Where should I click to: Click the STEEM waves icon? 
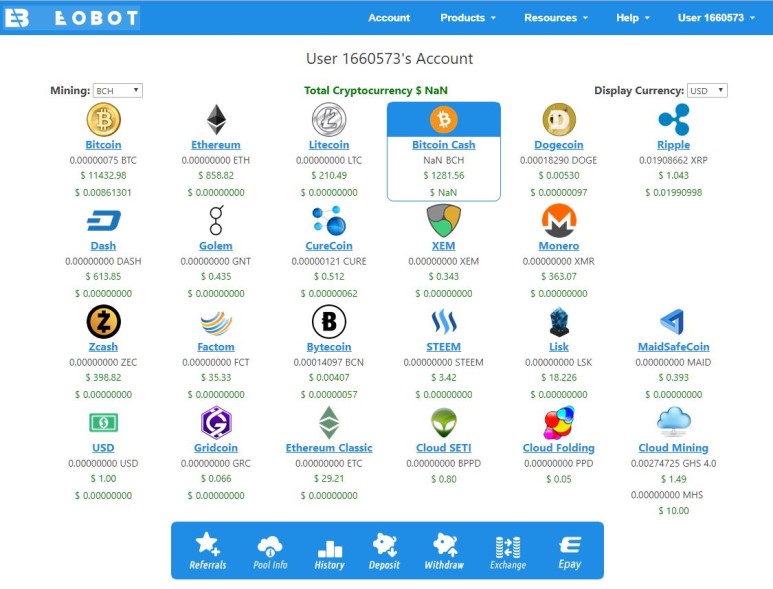click(x=444, y=321)
